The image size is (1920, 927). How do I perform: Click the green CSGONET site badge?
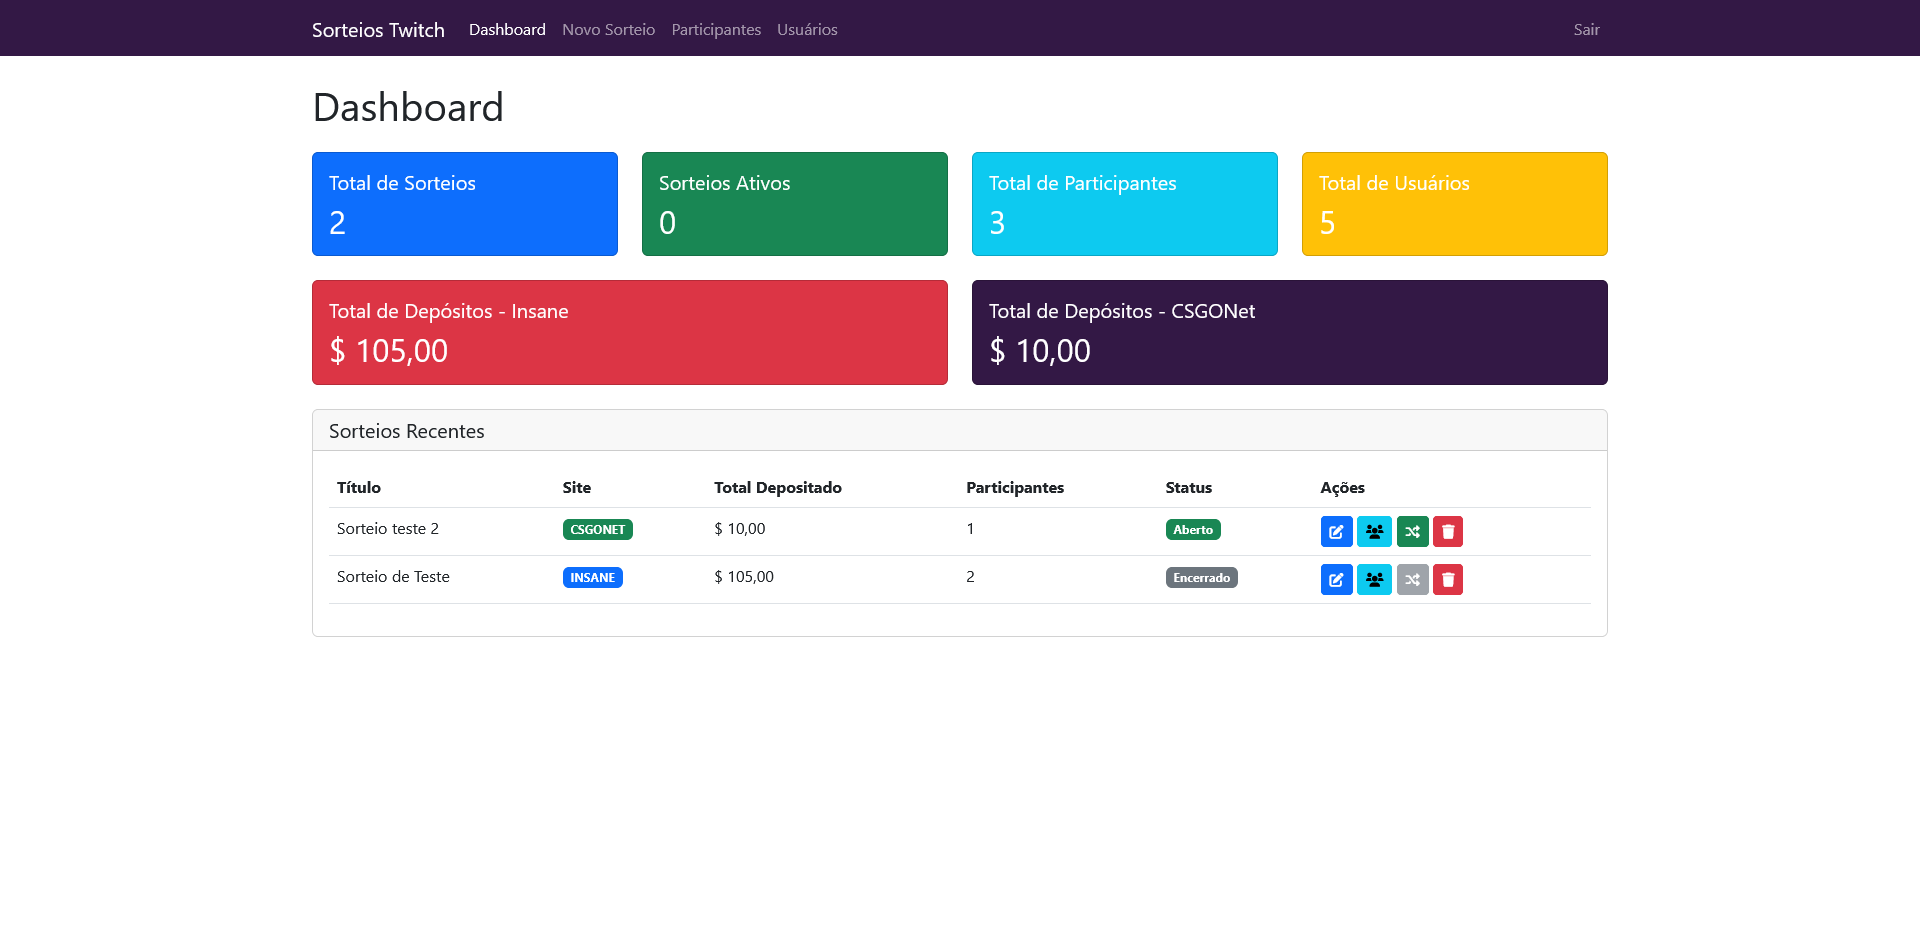point(597,530)
